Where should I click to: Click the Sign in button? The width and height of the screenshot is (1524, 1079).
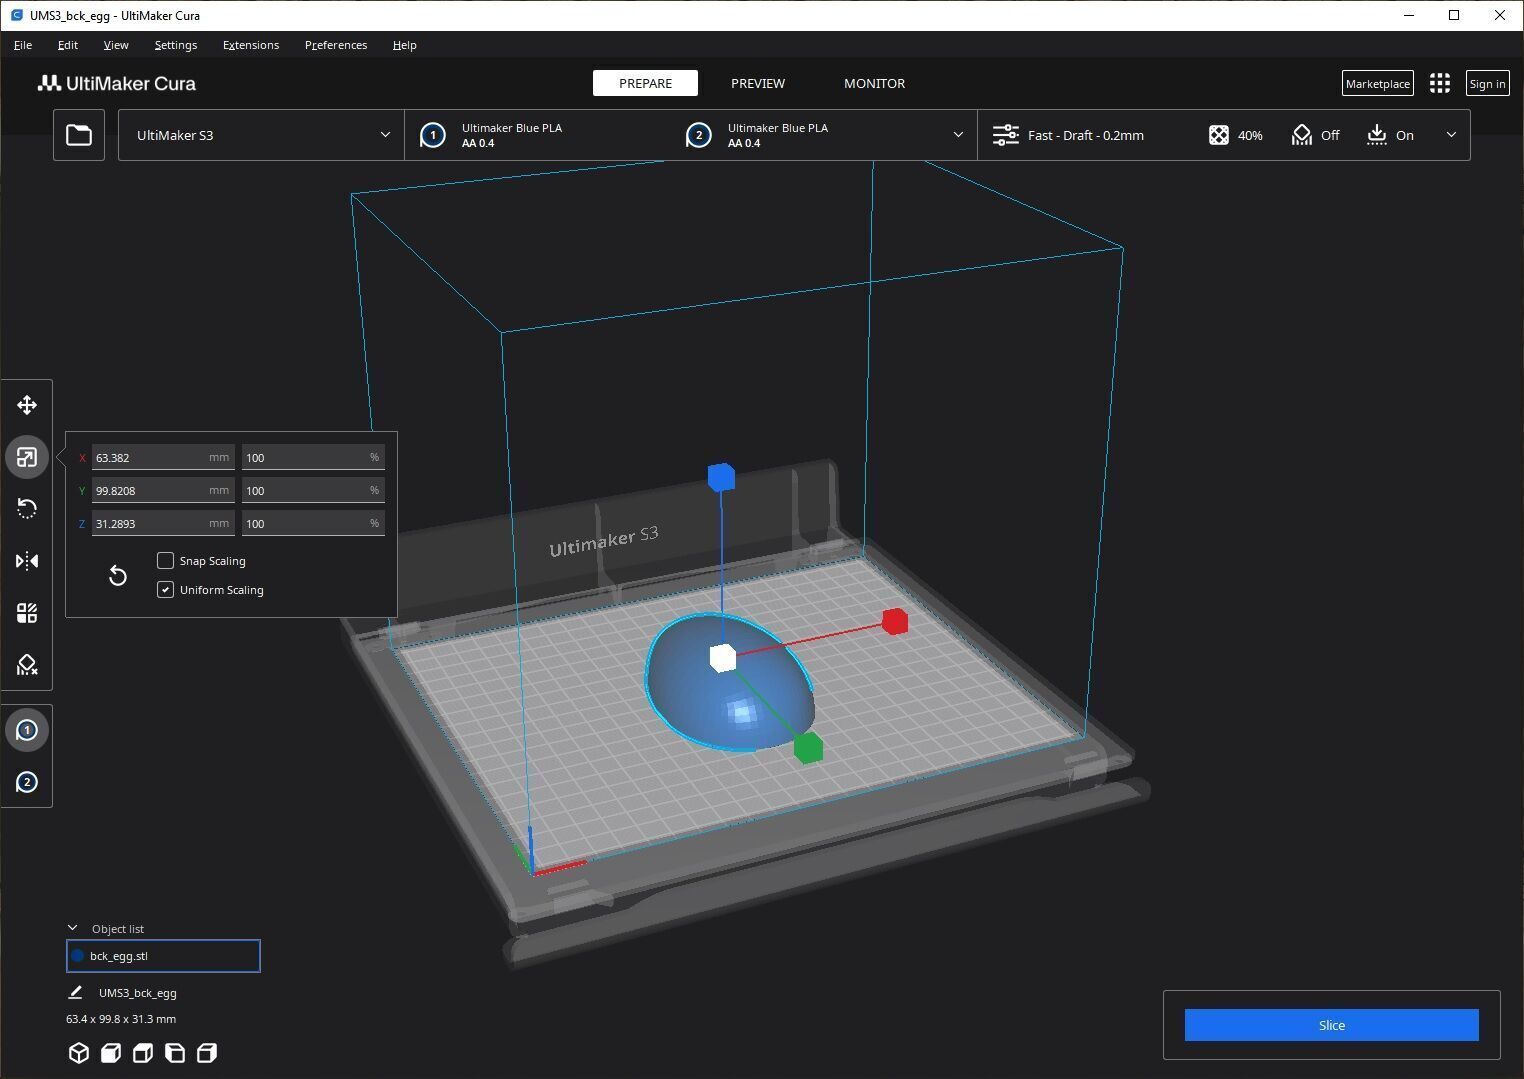pos(1488,84)
